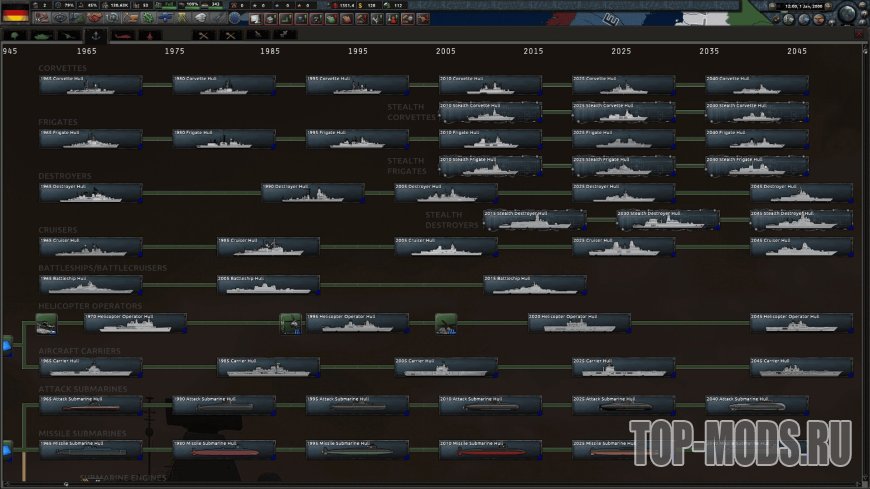Choose the 2005 Battleship Hull
The image size is (870, 489).
coord(268,285)
